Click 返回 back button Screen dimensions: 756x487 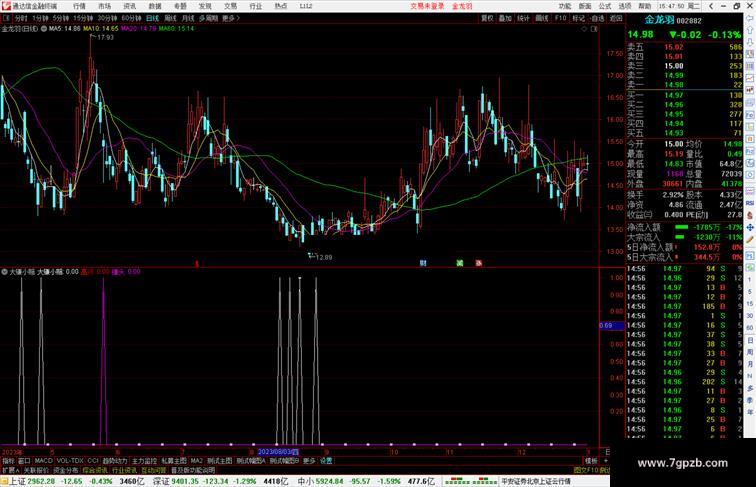coord(616,18)
